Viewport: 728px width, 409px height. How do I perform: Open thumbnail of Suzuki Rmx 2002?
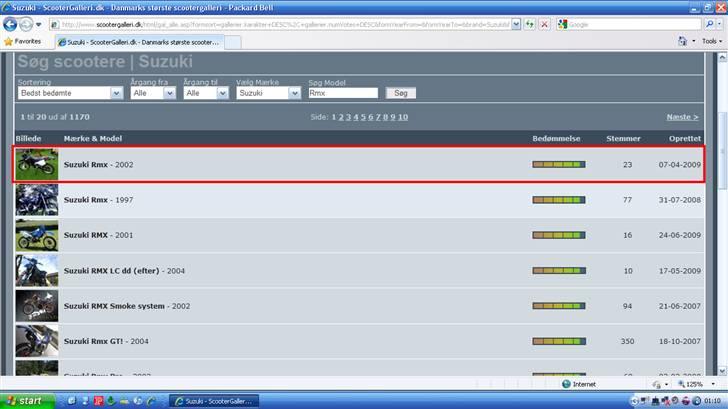[x=36, y=164]
